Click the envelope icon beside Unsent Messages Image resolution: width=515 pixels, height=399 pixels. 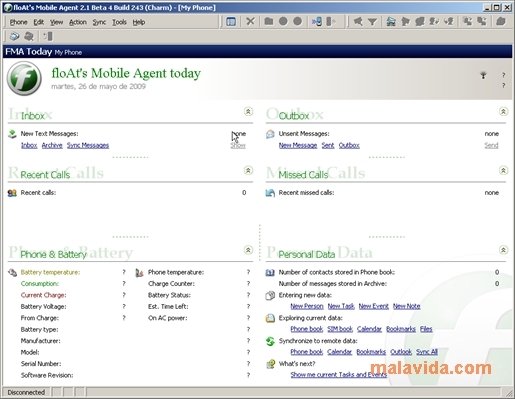(x=270, y=134)
